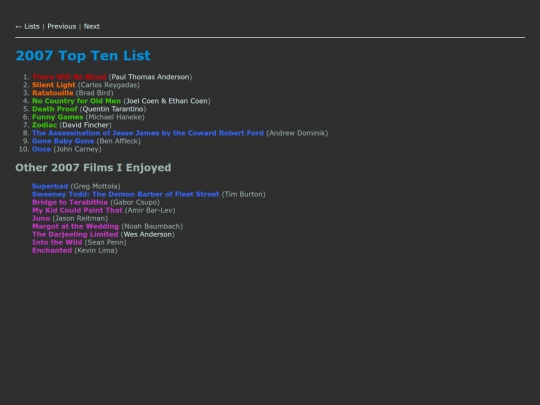Click director name Ben Affleck
540x405 pixels.
119,141
